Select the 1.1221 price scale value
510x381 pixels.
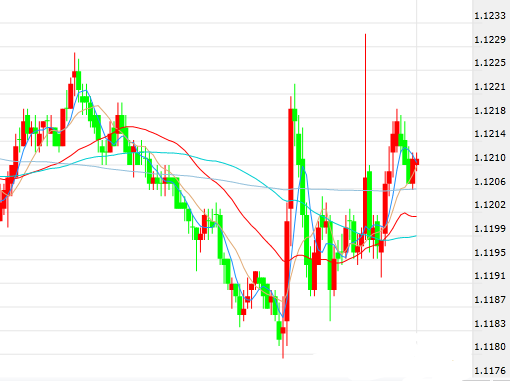[x=490, y=87]
